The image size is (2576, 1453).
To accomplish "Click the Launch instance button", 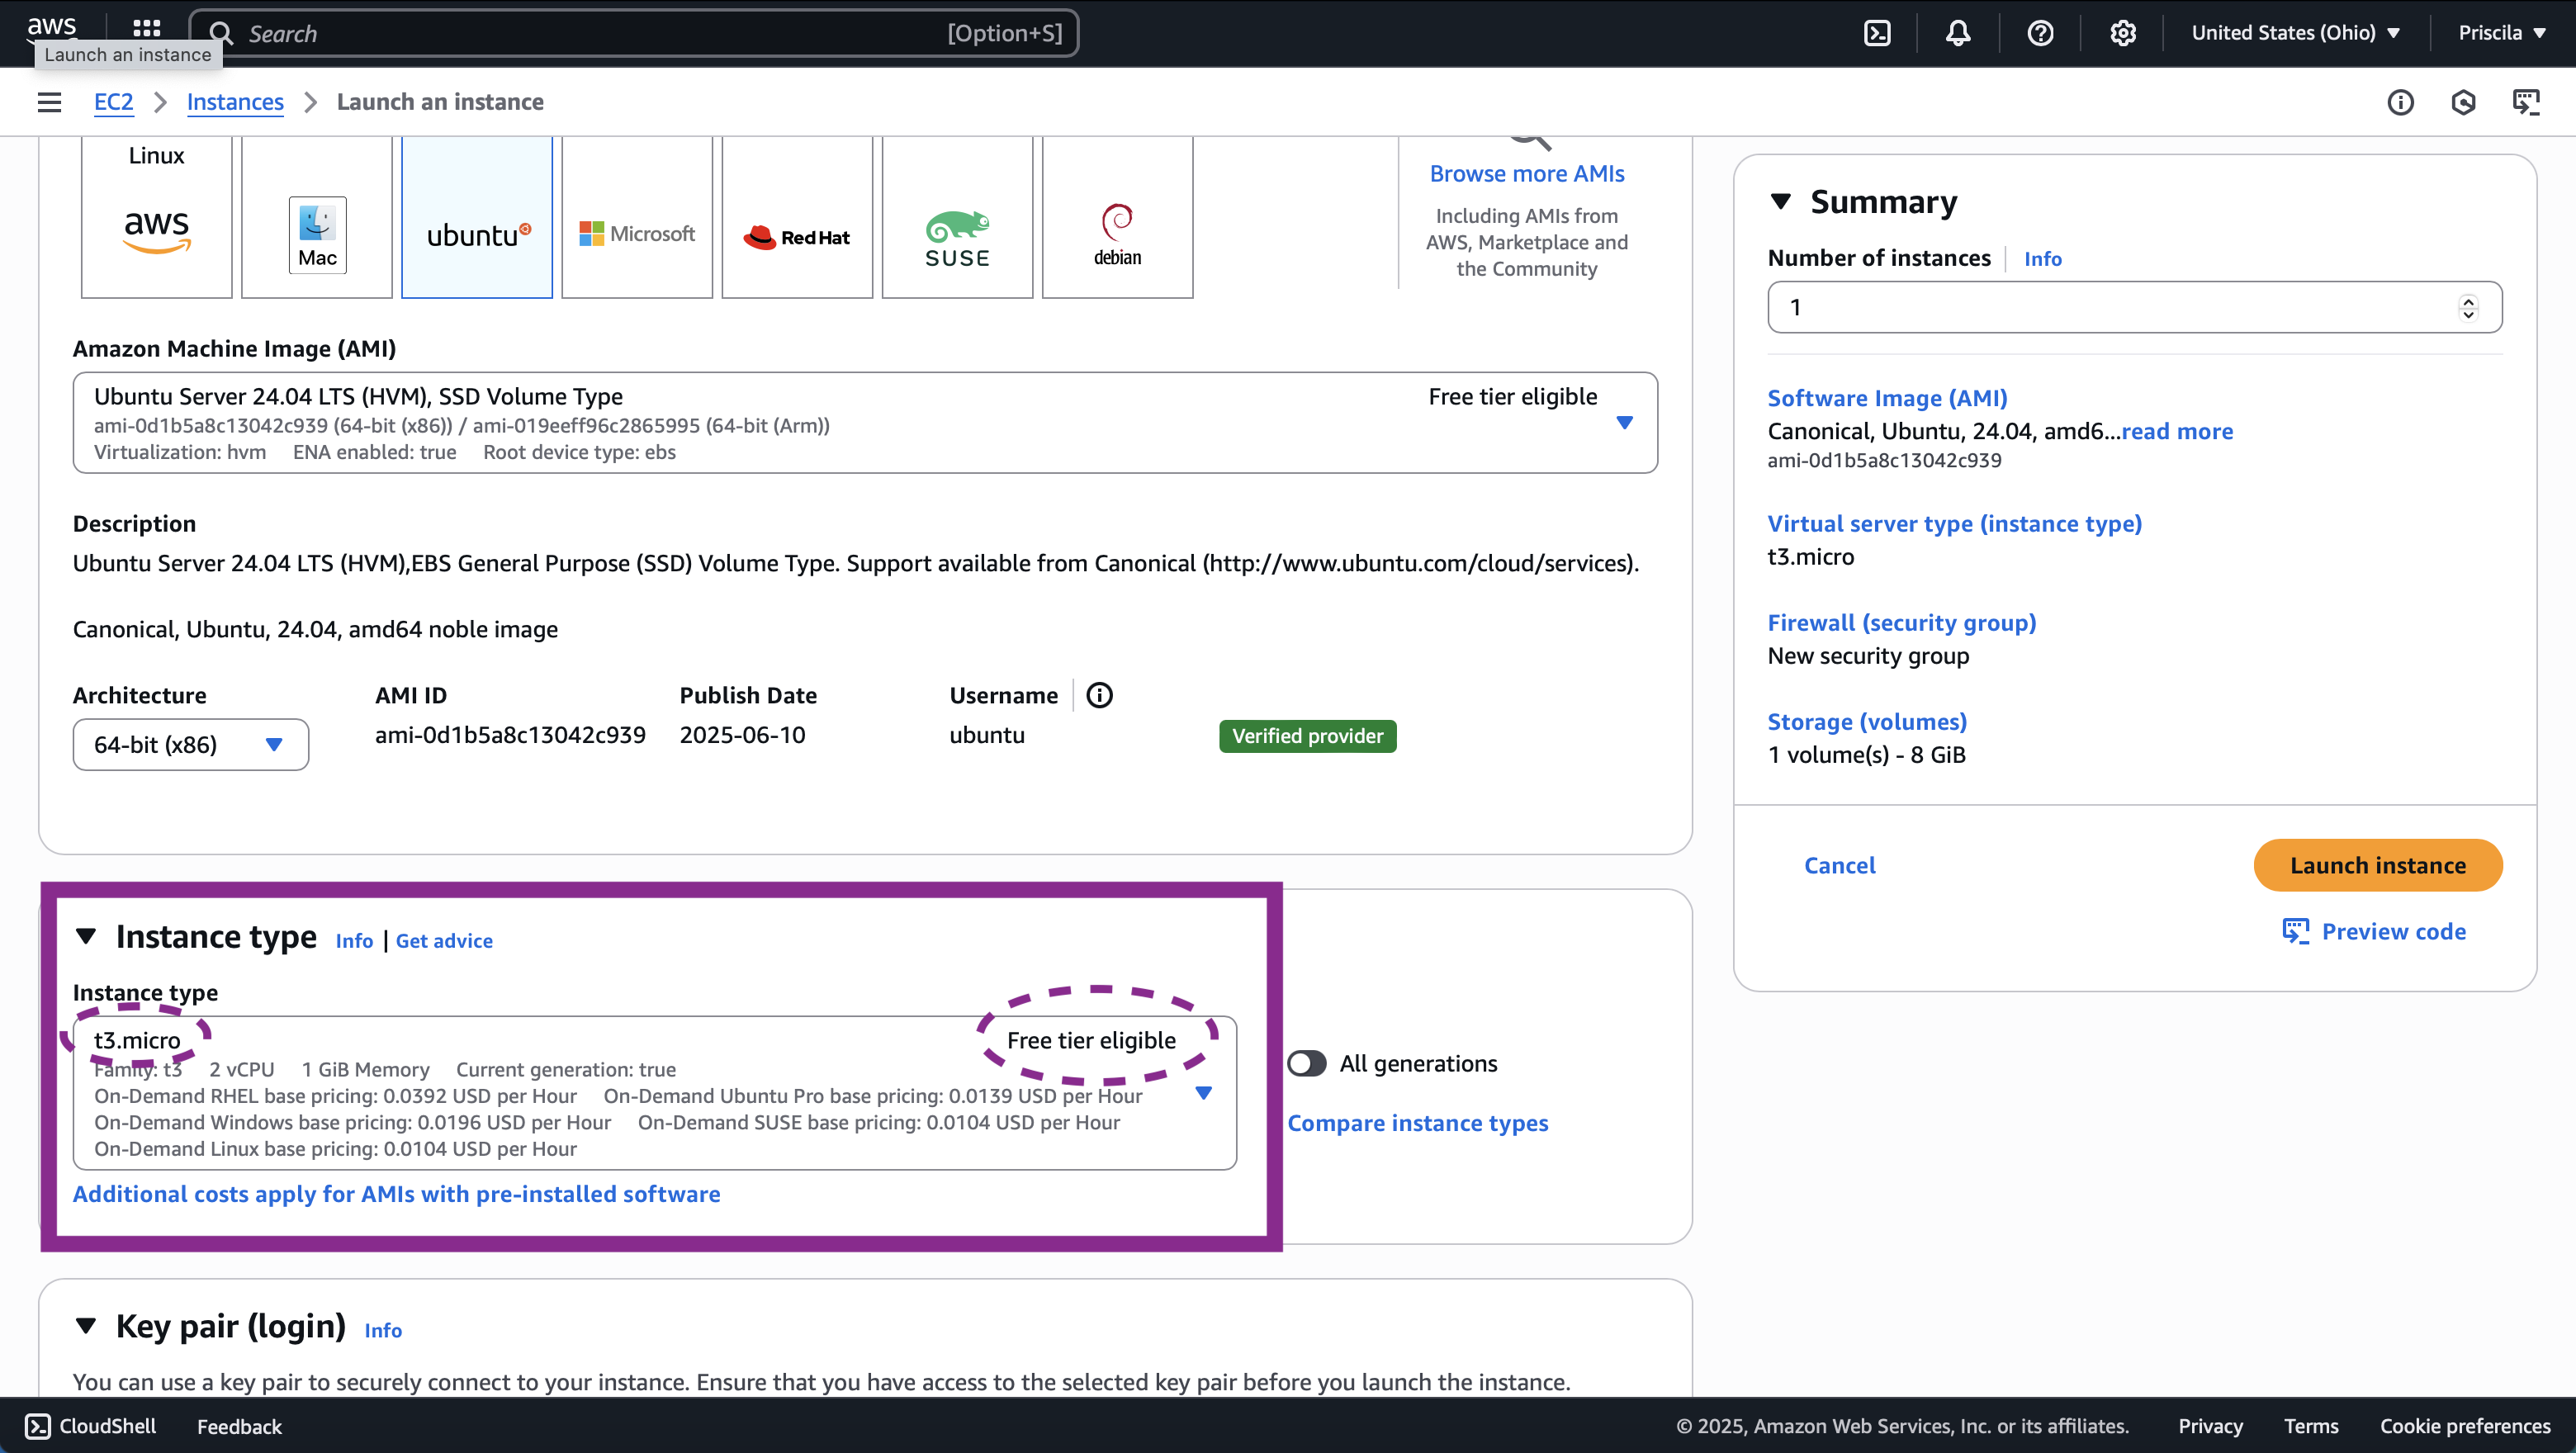I will [2377, 865].
